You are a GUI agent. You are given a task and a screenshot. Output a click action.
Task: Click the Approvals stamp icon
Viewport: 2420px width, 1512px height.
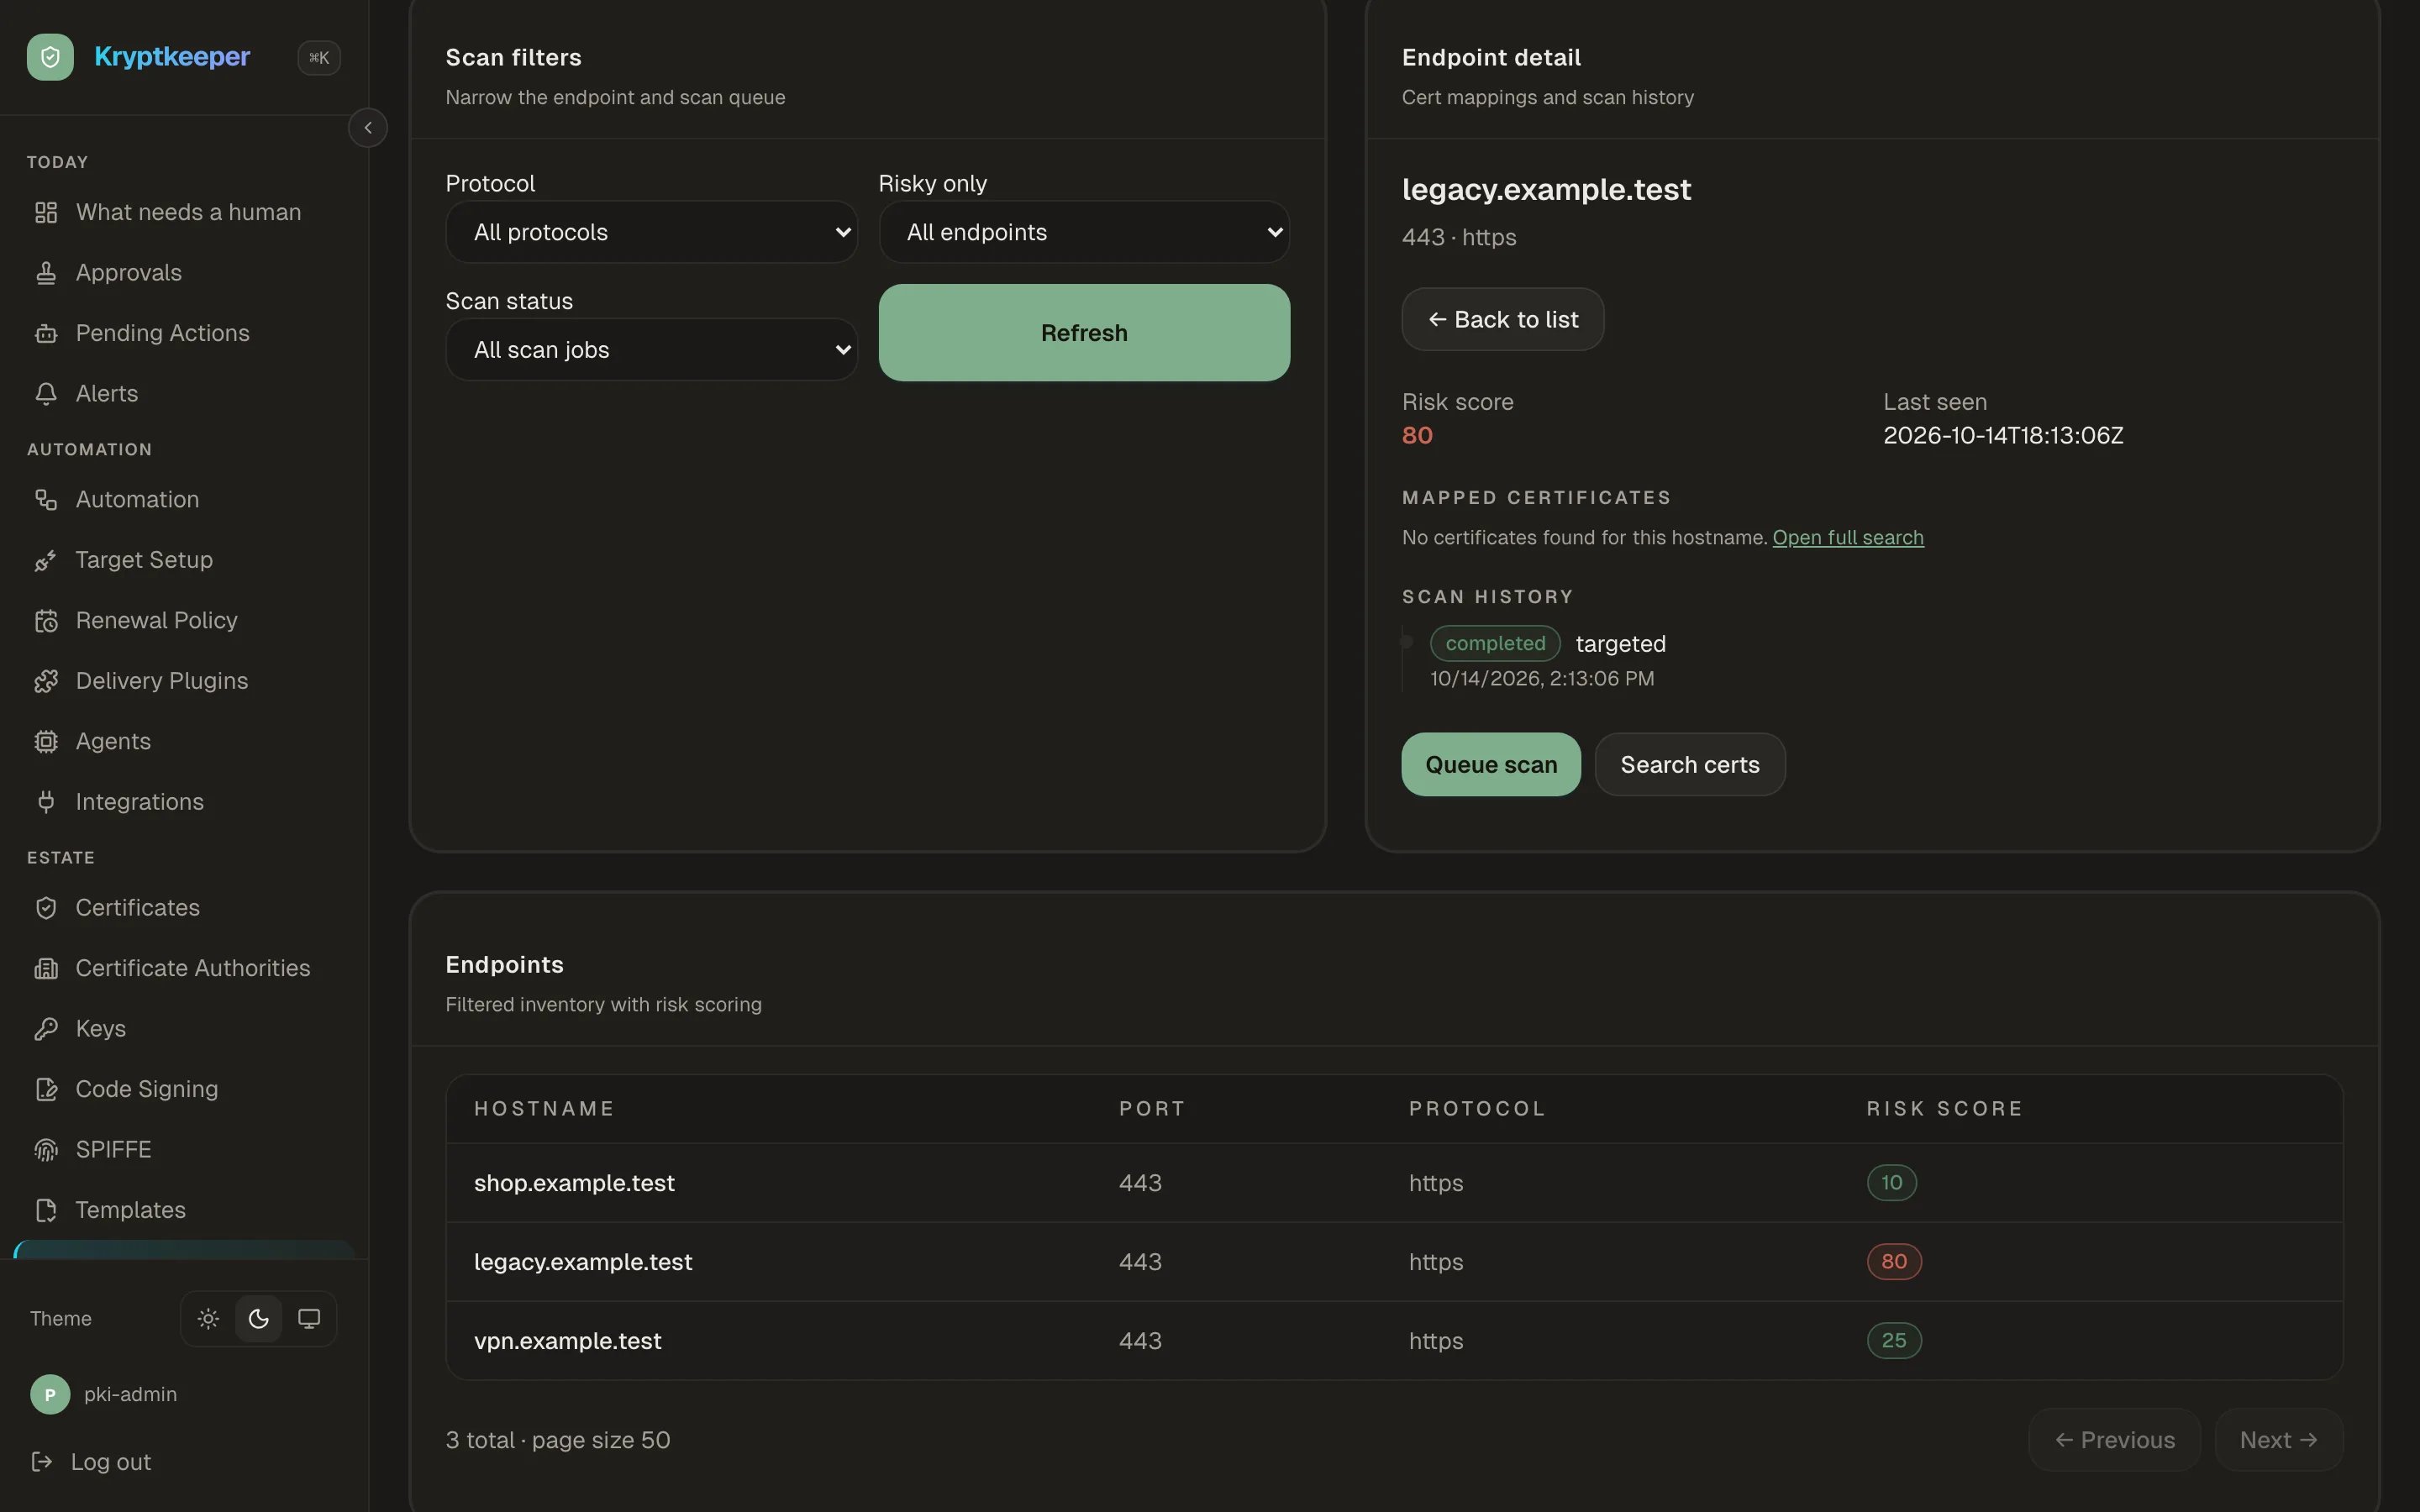tap(46, 273)
